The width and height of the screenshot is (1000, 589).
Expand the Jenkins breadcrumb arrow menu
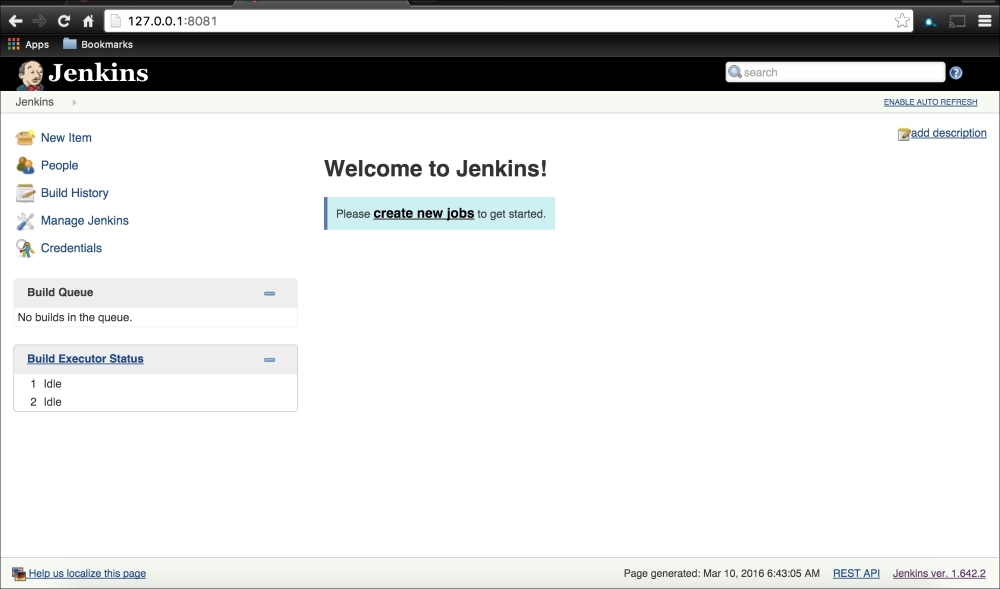[74, 102]
